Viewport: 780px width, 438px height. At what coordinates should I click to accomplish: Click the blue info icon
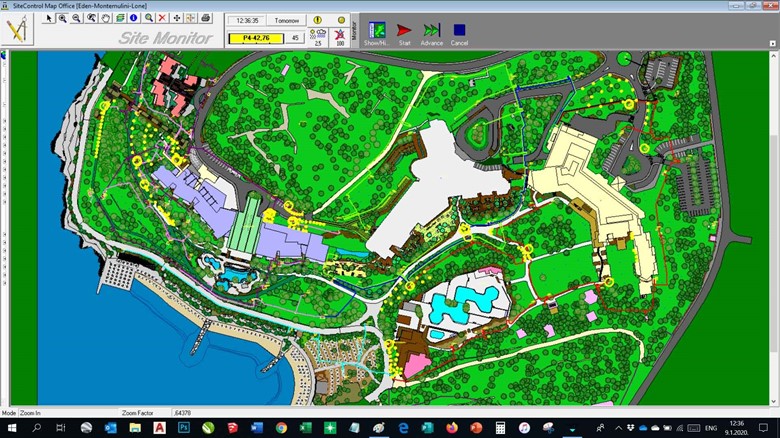click(x=134, y=18)
